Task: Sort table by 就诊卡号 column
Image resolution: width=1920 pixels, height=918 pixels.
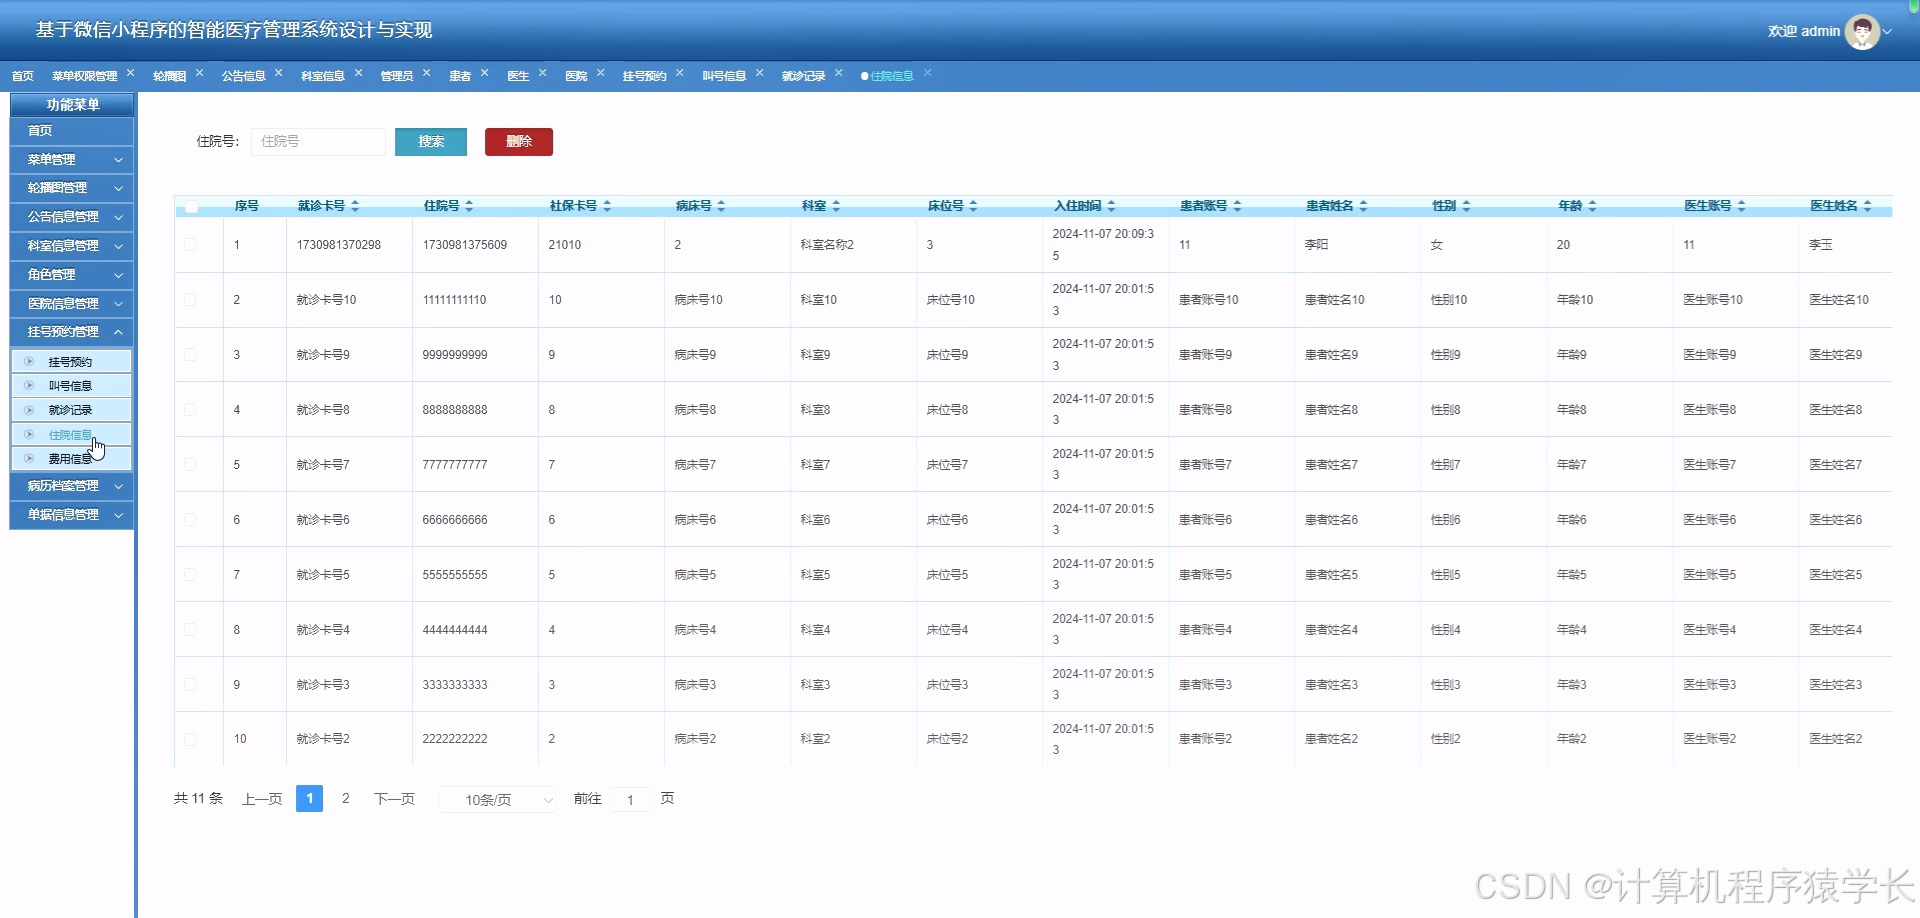Action: click(x=355, y=206)
